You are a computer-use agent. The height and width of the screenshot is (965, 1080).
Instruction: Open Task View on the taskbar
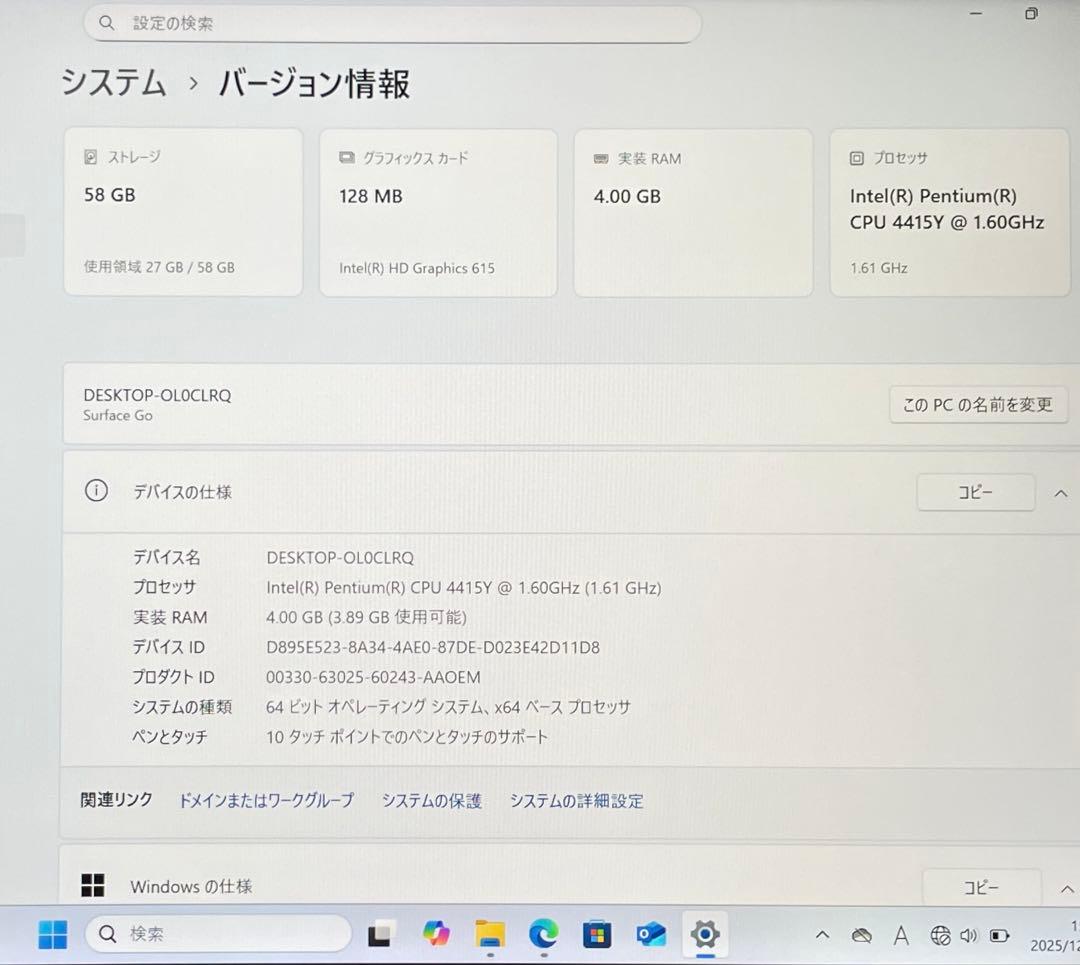pyautogui.click(x=381, y=935)
